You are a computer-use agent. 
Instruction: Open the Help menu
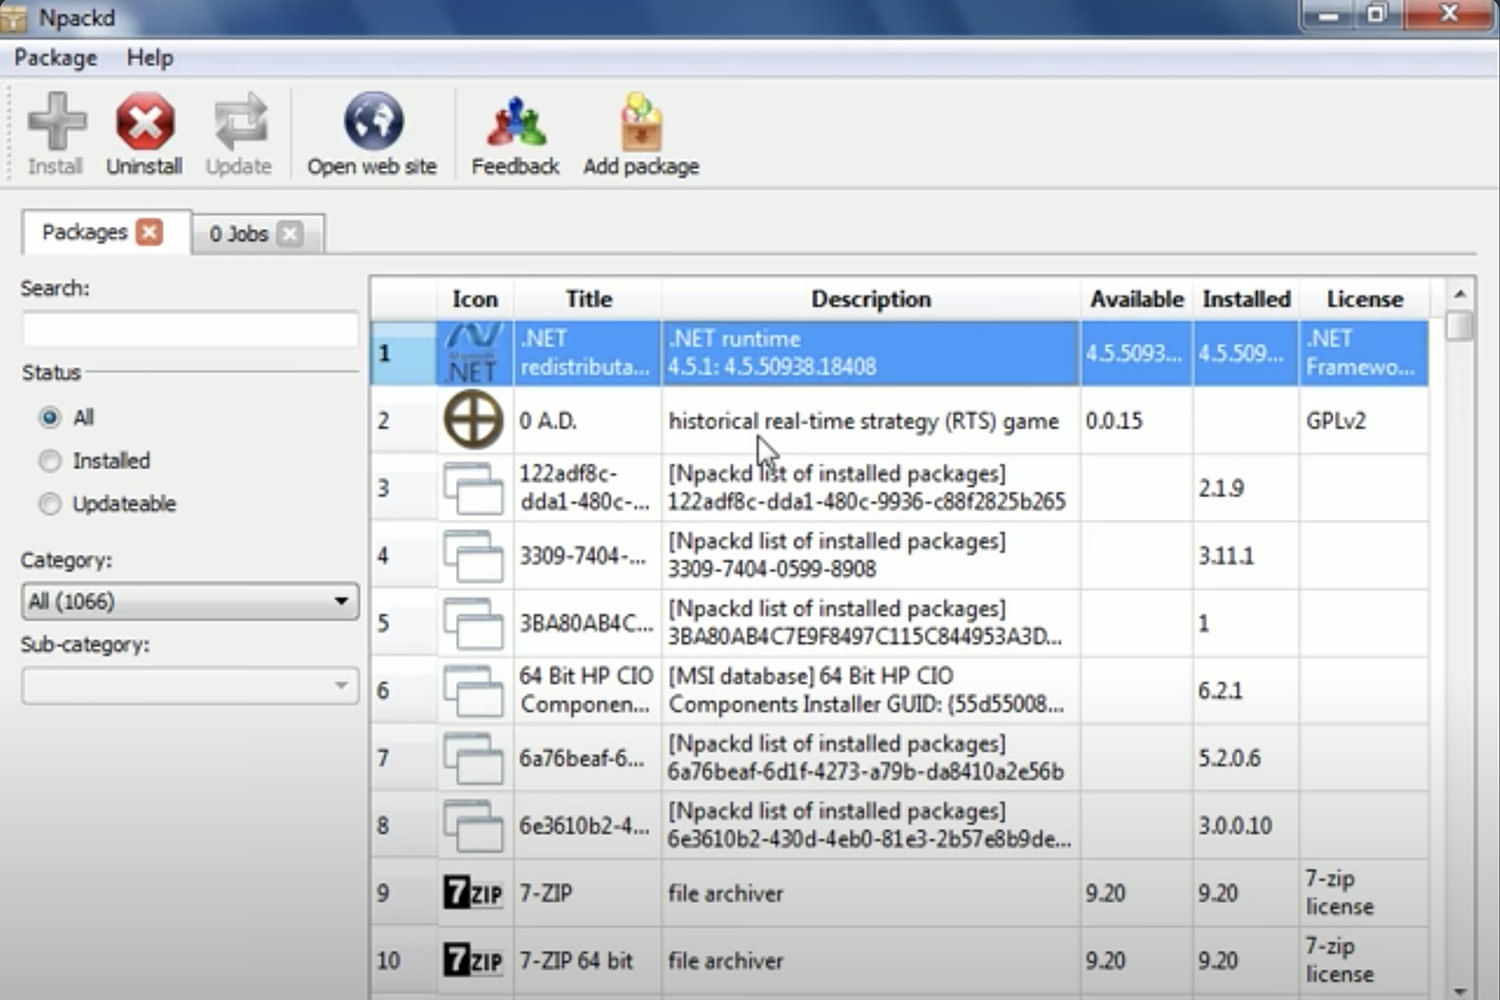pyautogui.click(x=150, y=58)
